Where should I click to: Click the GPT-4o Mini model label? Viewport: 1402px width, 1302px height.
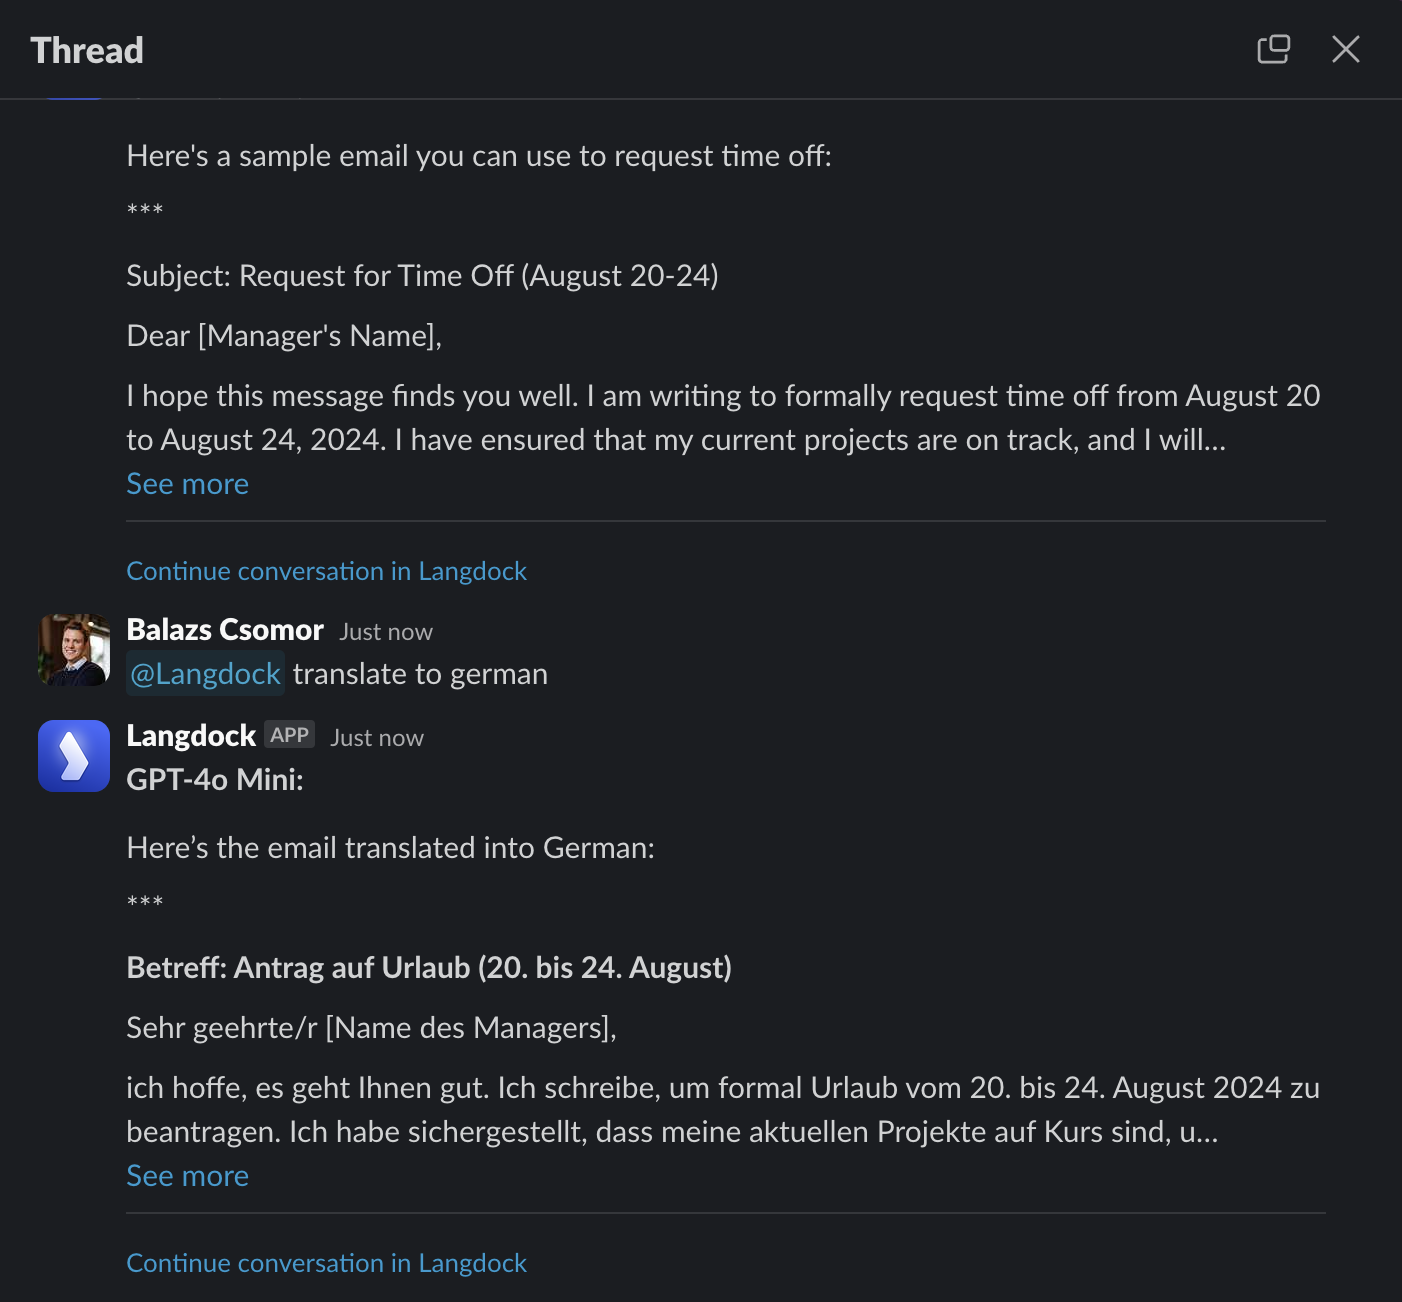click(215, 780)
